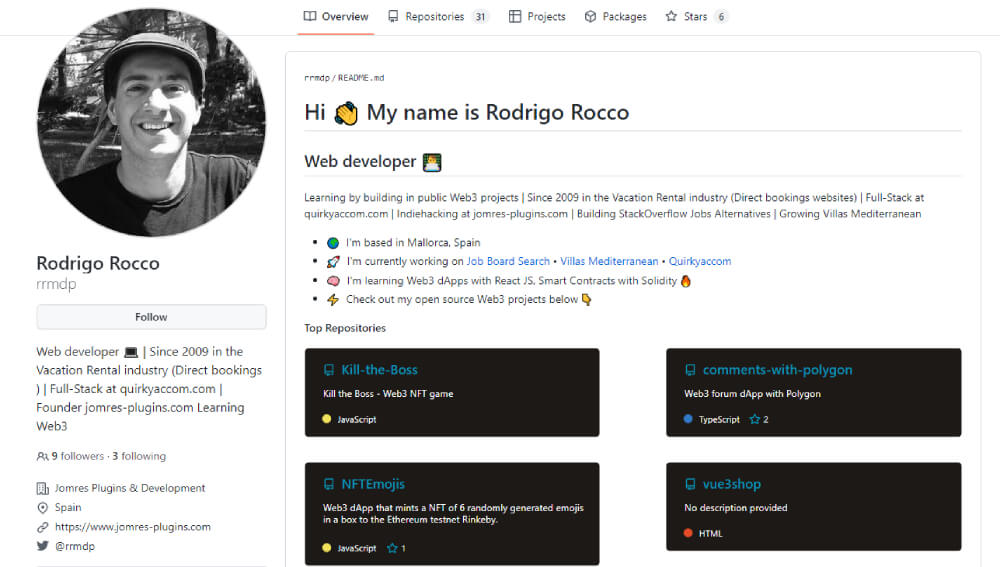
Task: Open the Quirkyaccom link
Action: point(700,261)
